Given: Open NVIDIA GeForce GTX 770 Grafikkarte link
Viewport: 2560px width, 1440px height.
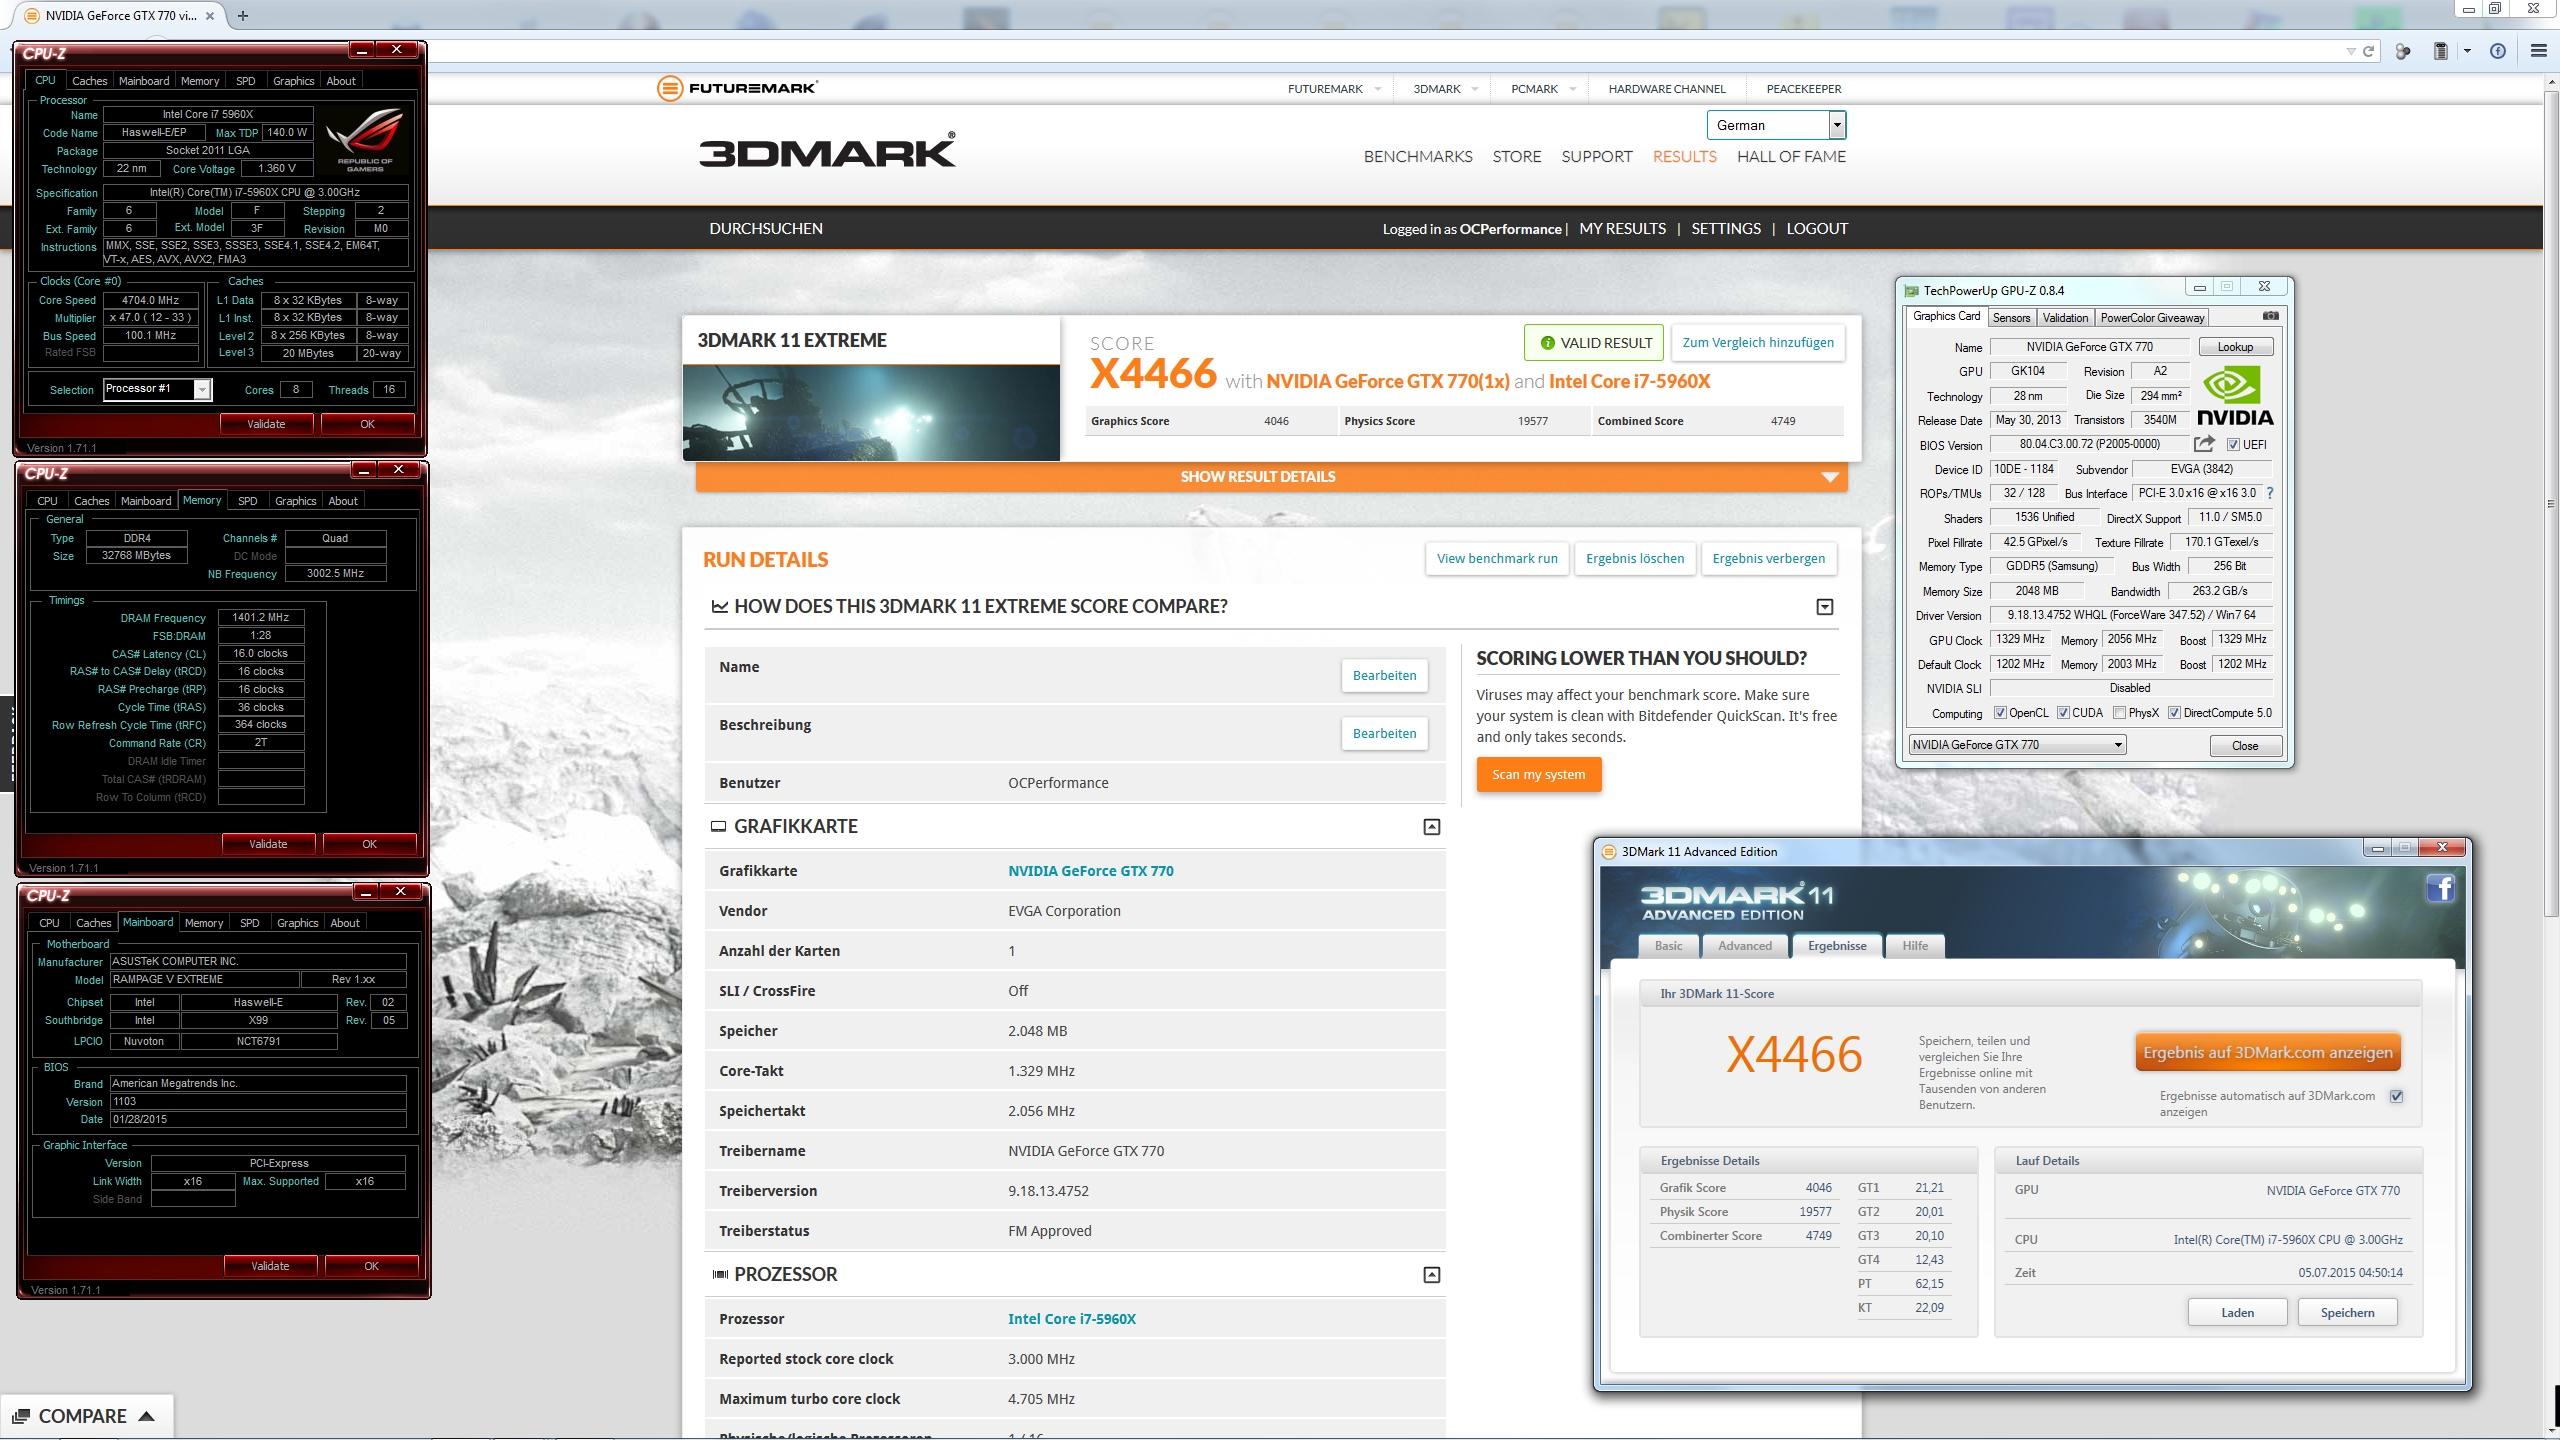Looking at the screenshot, I should [1090, 871].
